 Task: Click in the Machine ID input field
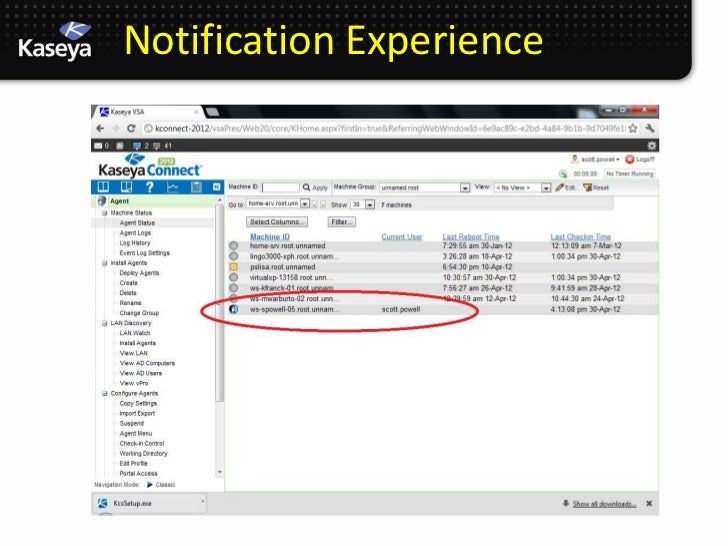coord(280,188)
